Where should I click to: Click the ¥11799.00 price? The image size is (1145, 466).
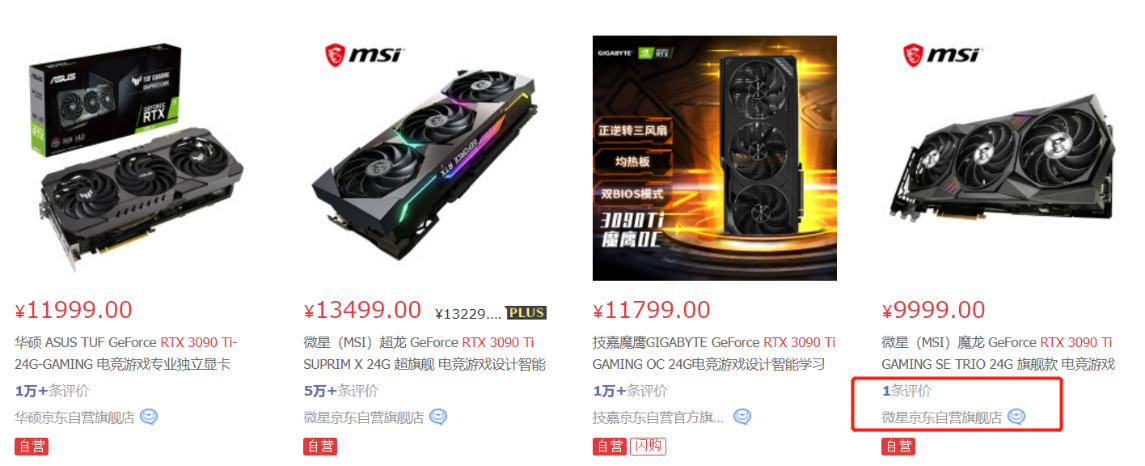click(651, 310)
